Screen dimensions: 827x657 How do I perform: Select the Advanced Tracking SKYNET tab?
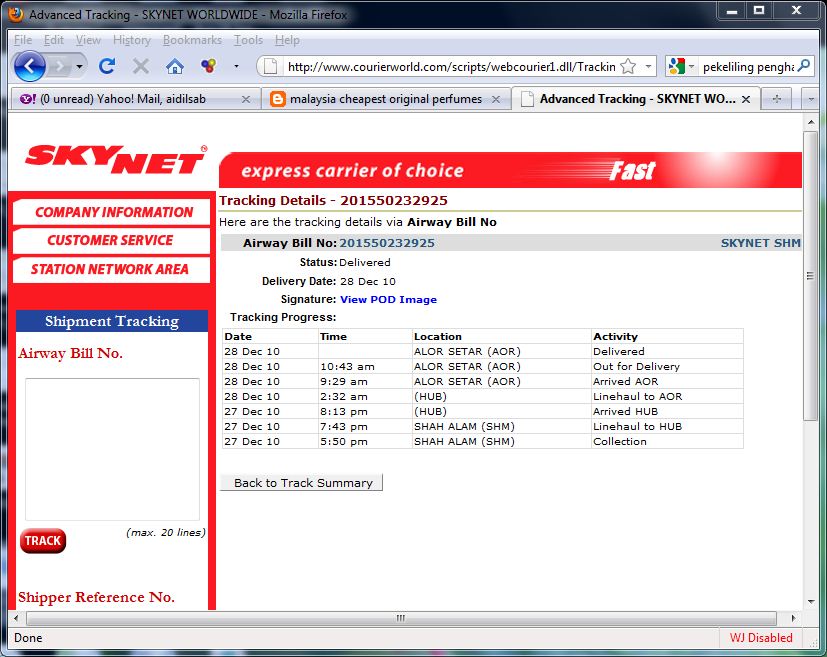point(636,99)
